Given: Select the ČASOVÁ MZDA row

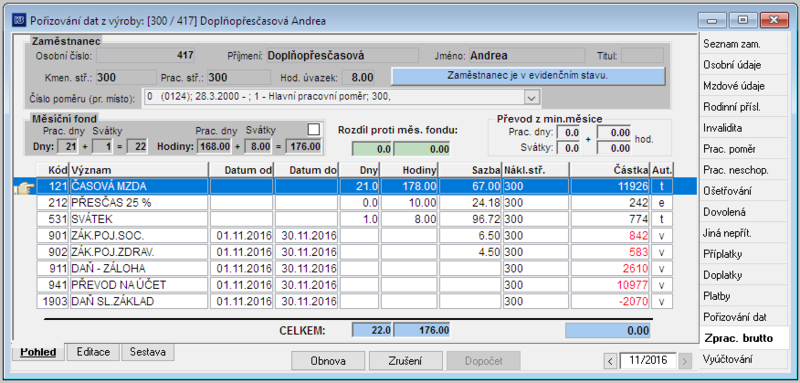Looking at the screenshot, I should coord(356,187).
